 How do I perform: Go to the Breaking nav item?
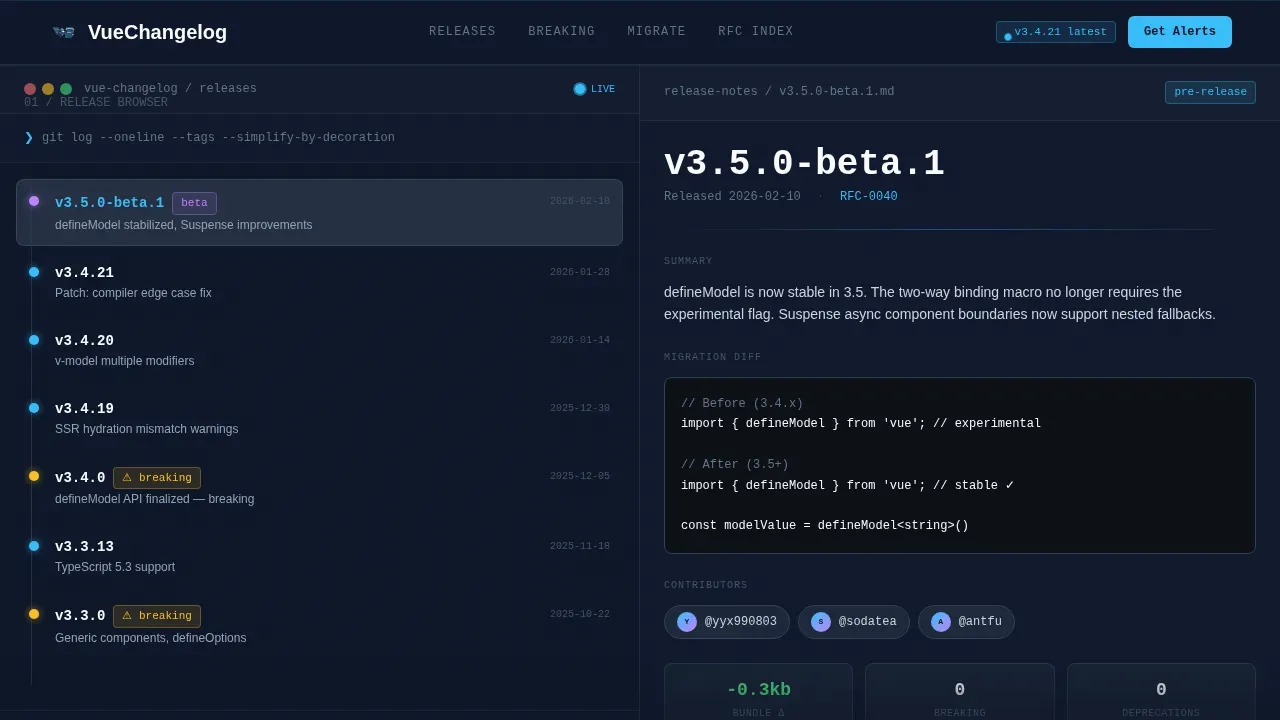tap(561, 32)
